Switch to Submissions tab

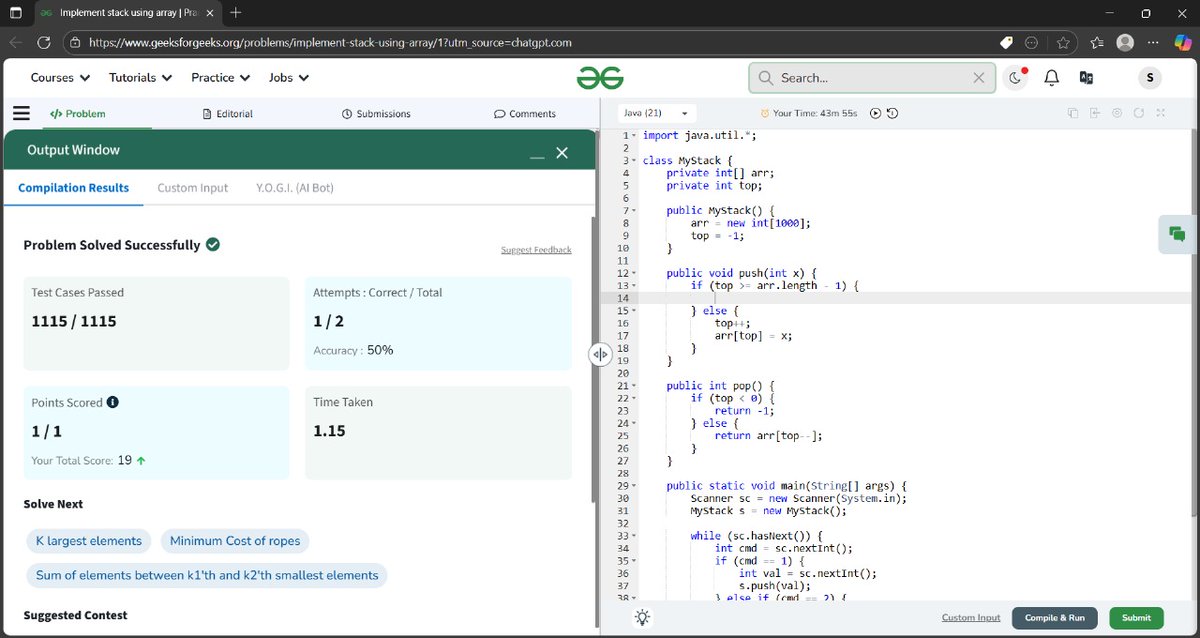point(376,114)
